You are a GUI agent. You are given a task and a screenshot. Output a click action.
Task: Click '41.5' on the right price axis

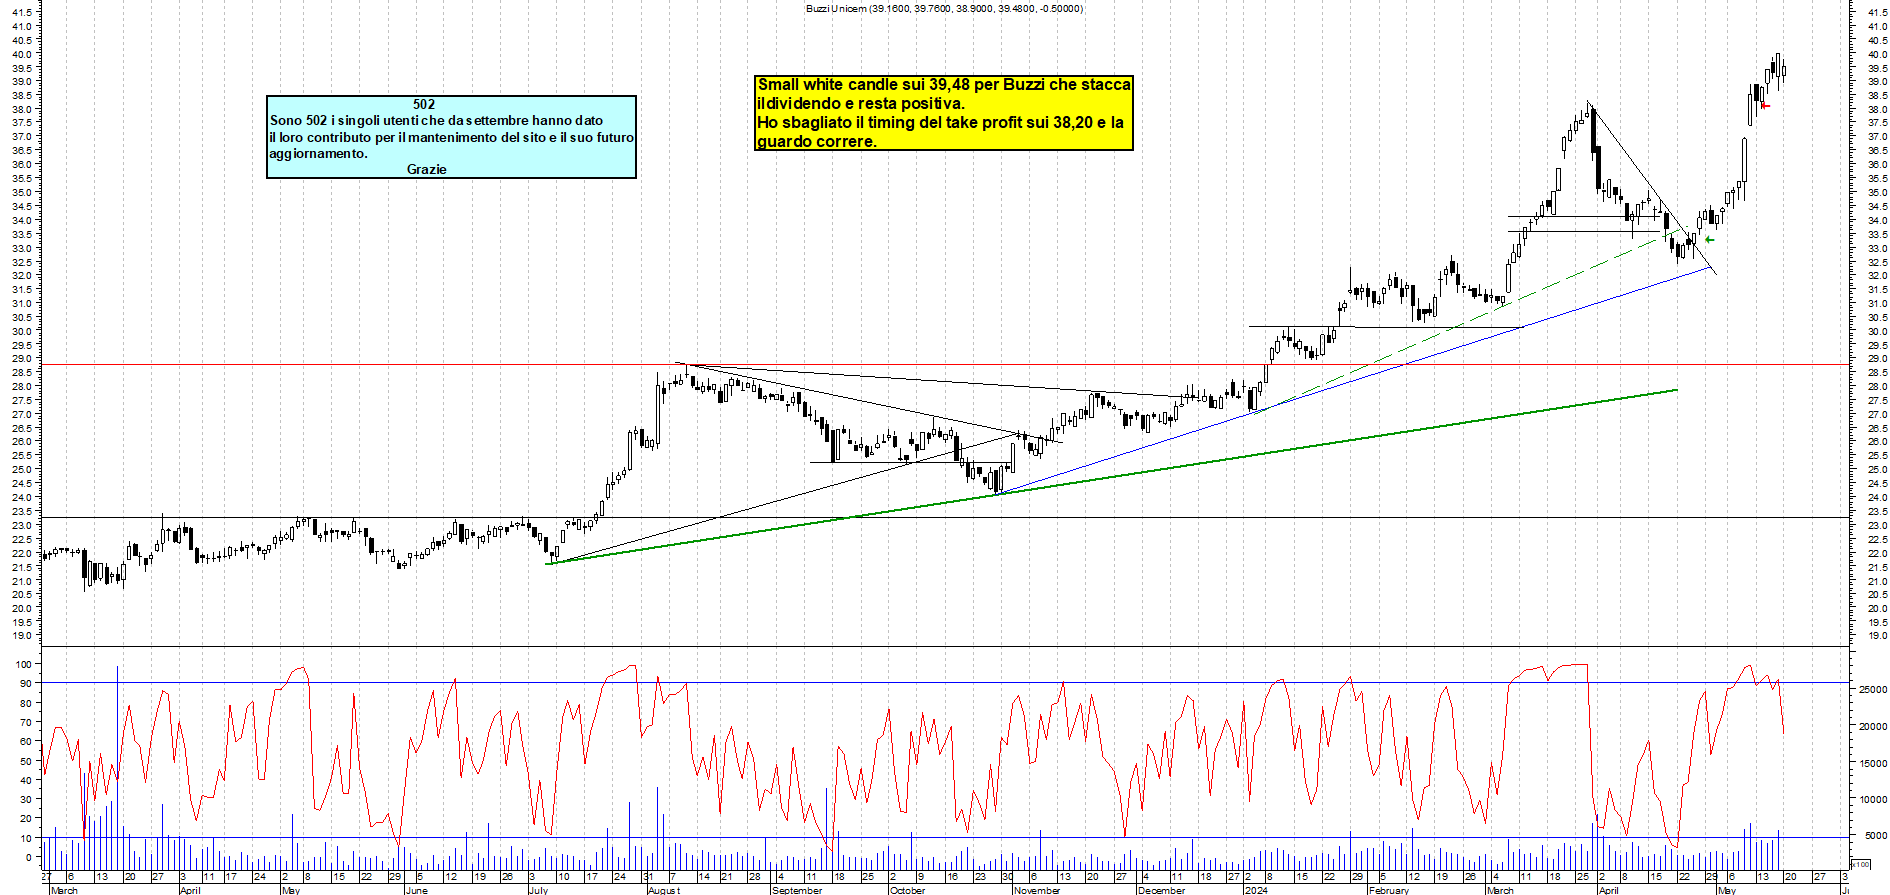point(1876,13)
